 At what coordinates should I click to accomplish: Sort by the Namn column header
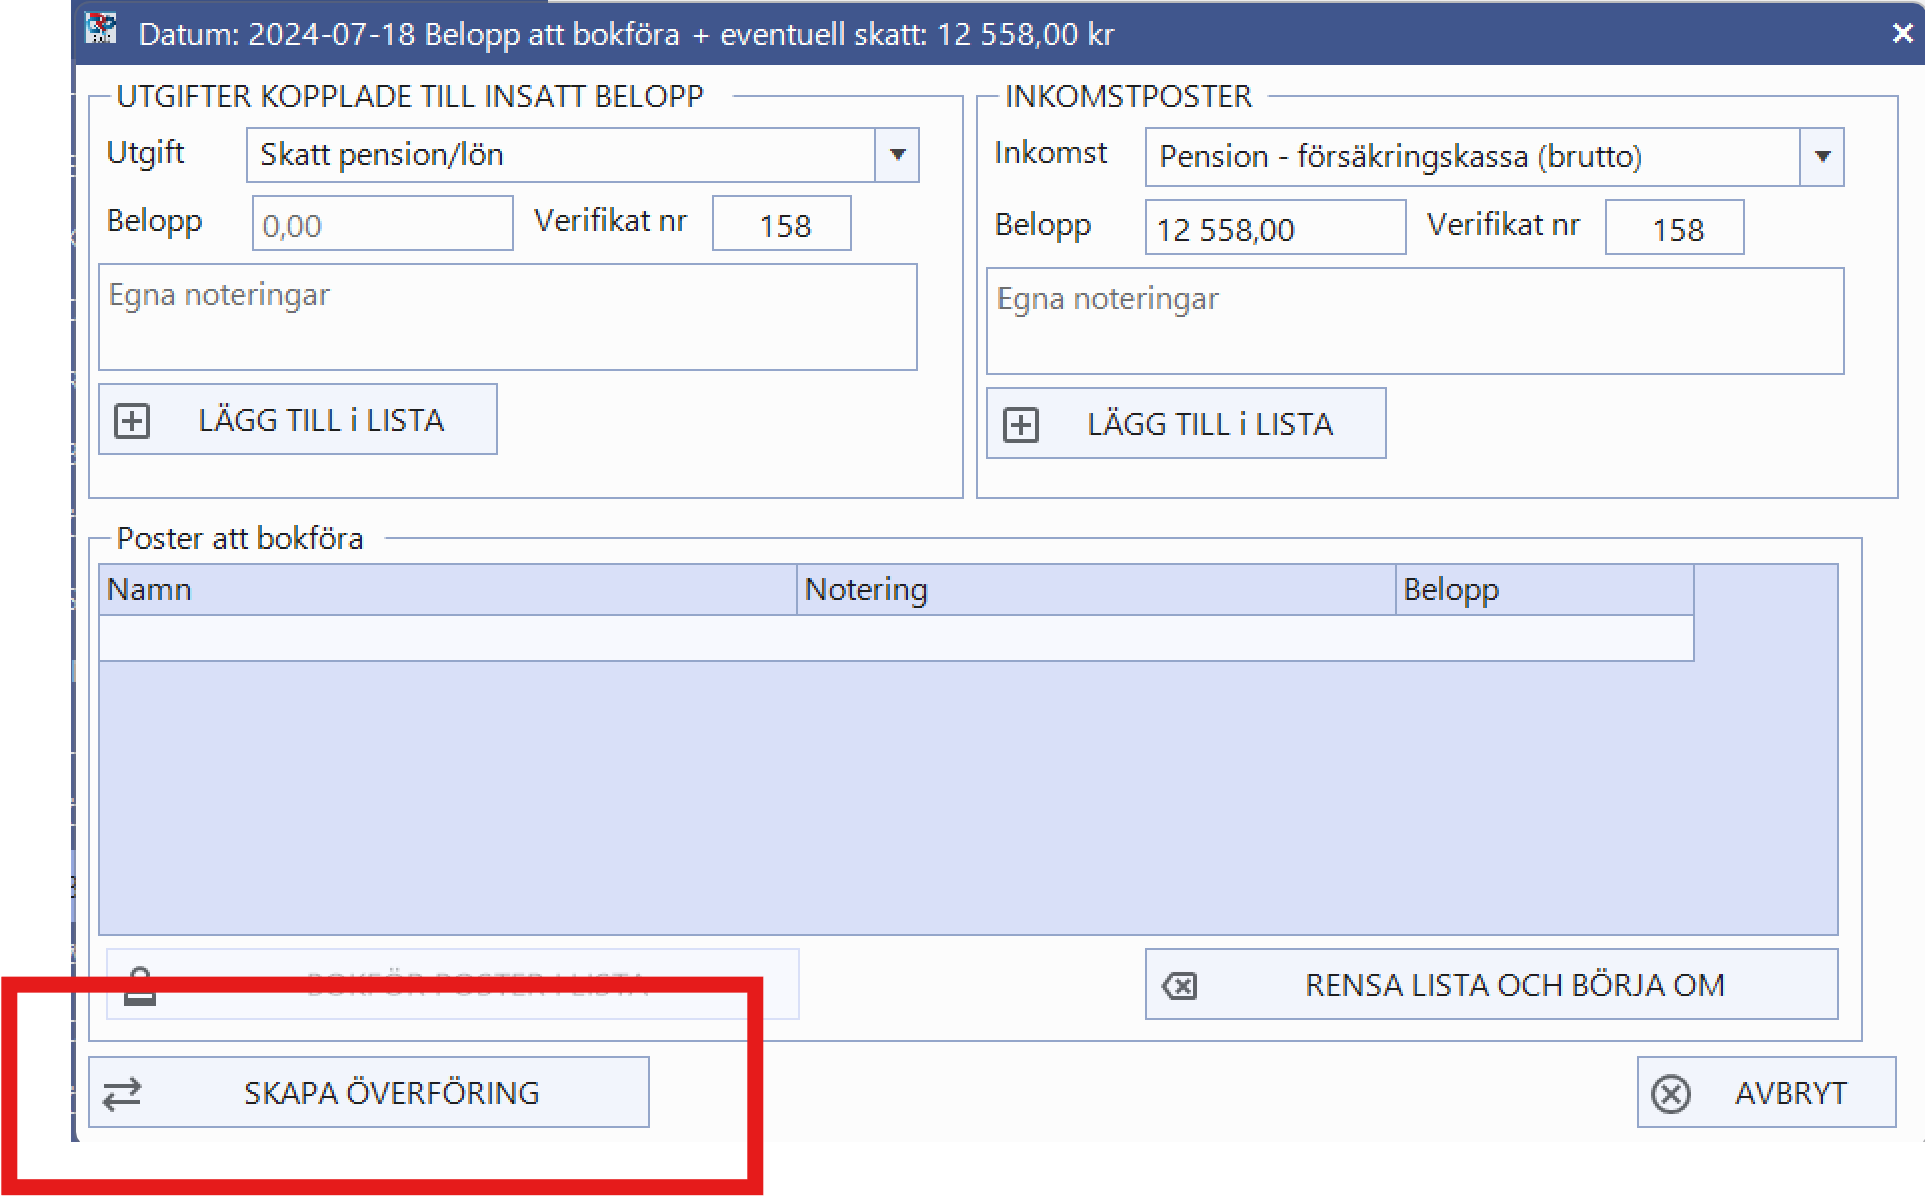tap(448, 590)
